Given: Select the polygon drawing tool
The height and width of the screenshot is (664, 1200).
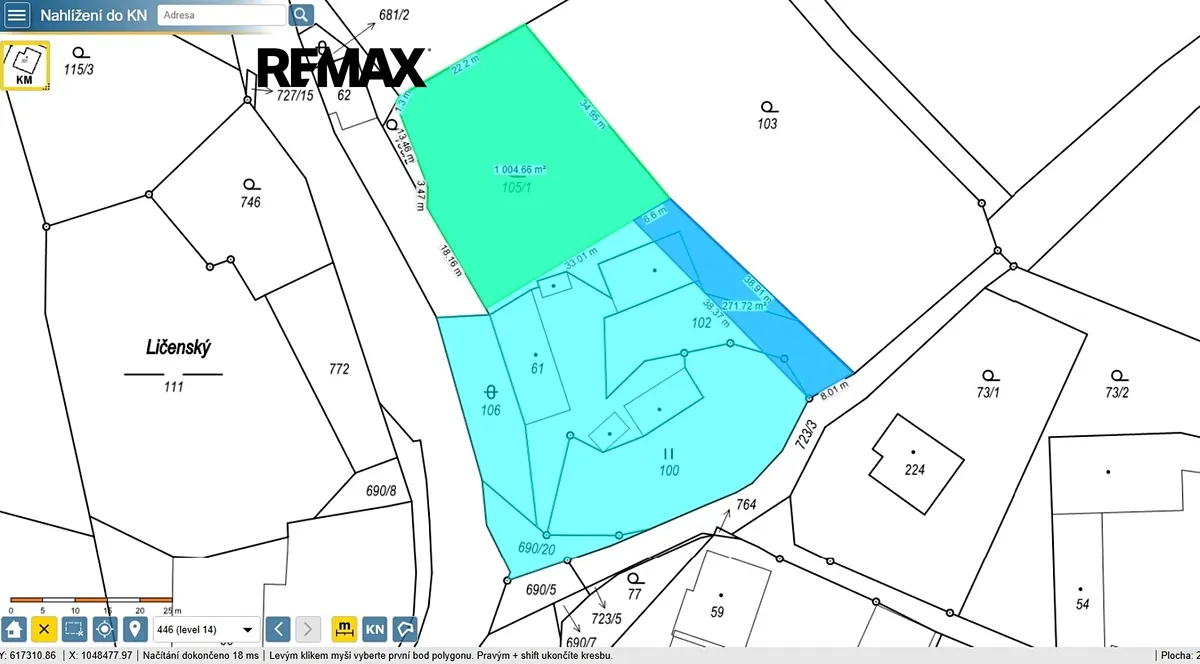Looking at the screenshot, I should (404, 629).
